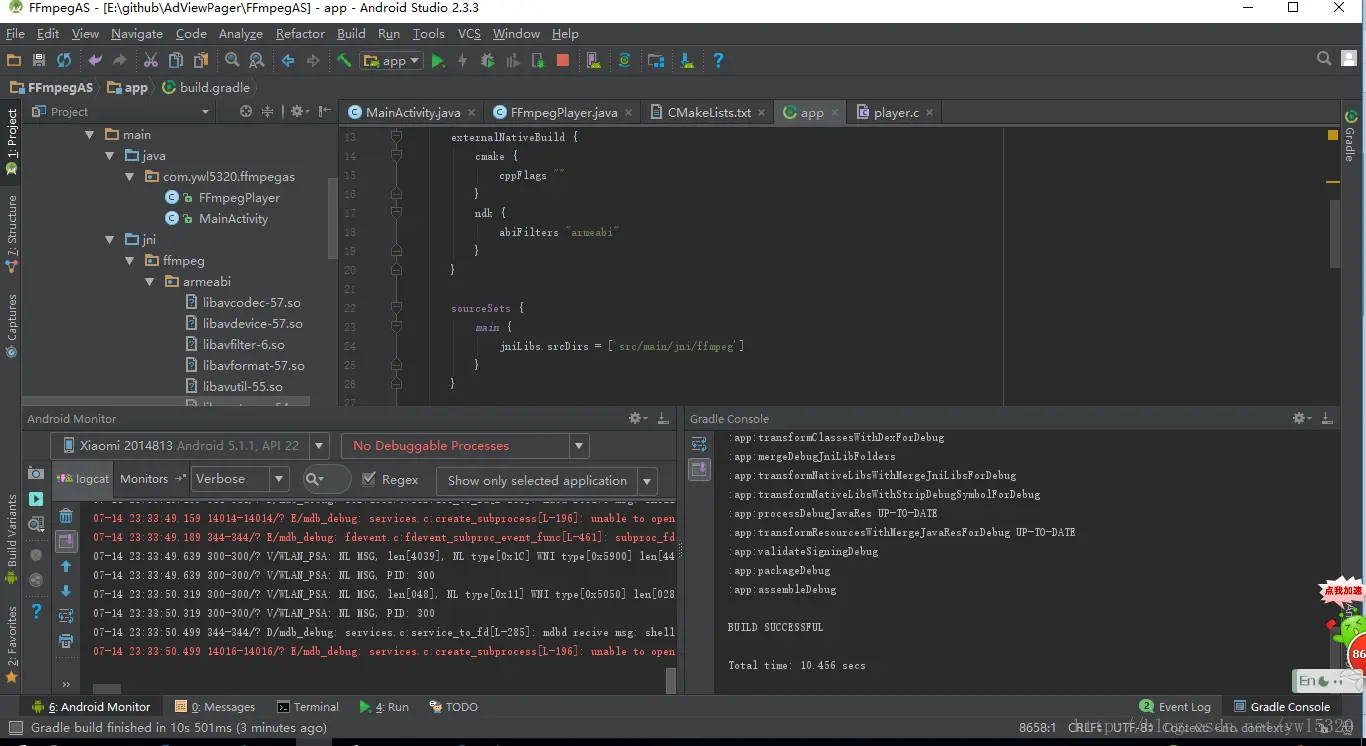Take a screen capture with camera icon
1366x746 pixels.
(36, 473)
